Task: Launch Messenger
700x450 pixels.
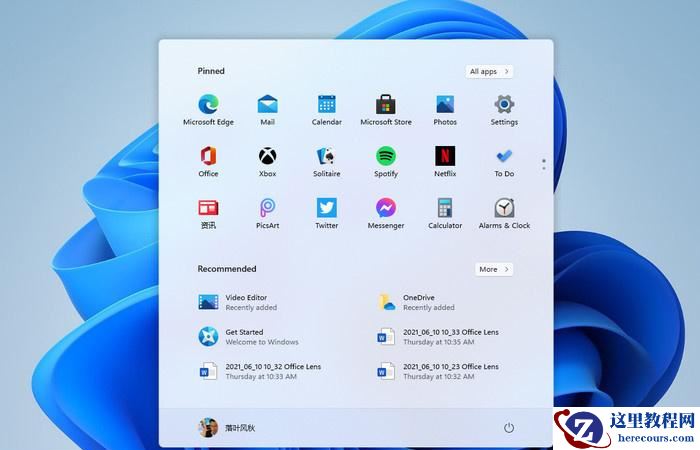Action: coord(386,213)
